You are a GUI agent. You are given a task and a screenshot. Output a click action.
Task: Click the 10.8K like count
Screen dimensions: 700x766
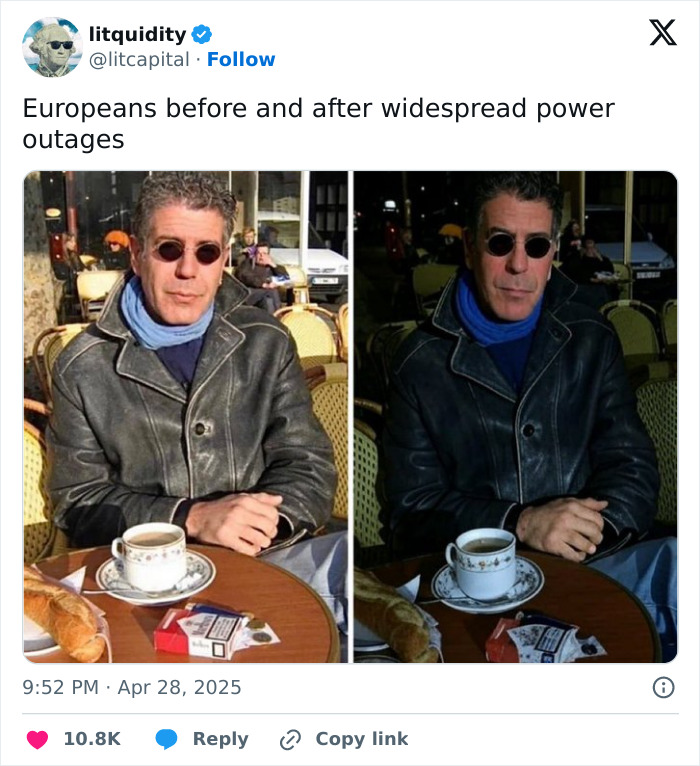[x=92, y=739]
